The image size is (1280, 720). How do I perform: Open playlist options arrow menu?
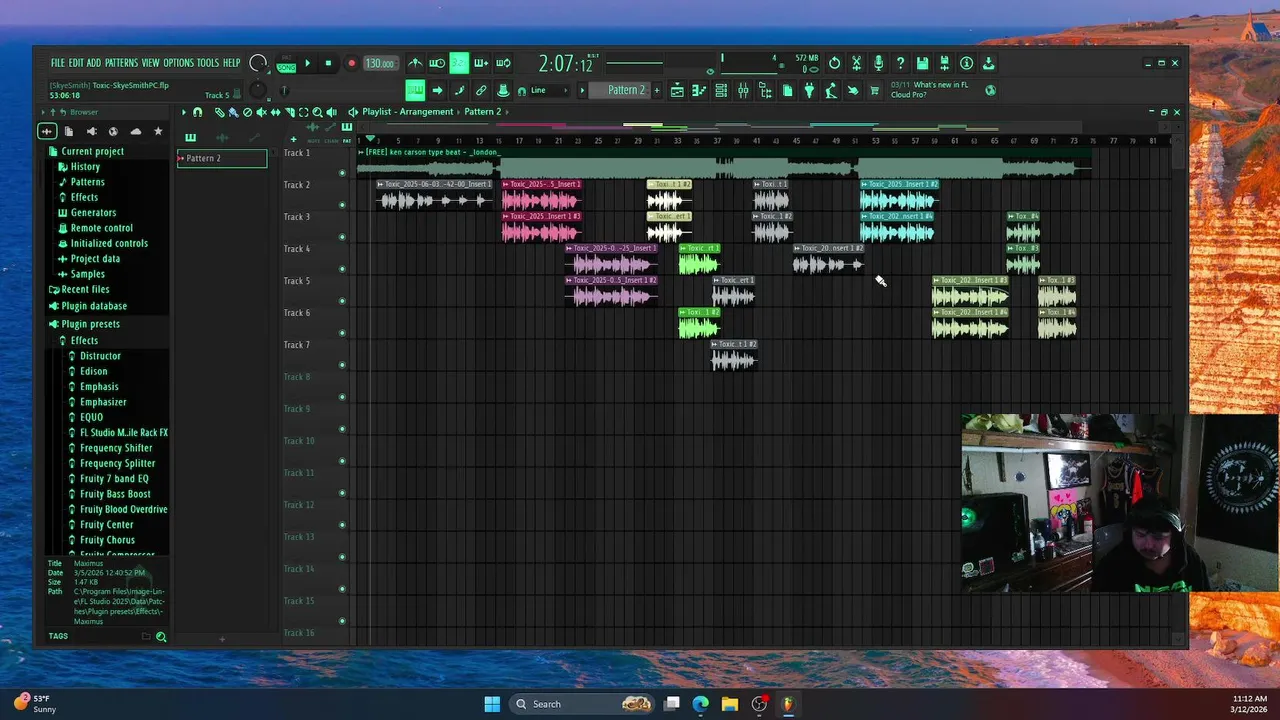pos(184,112)
